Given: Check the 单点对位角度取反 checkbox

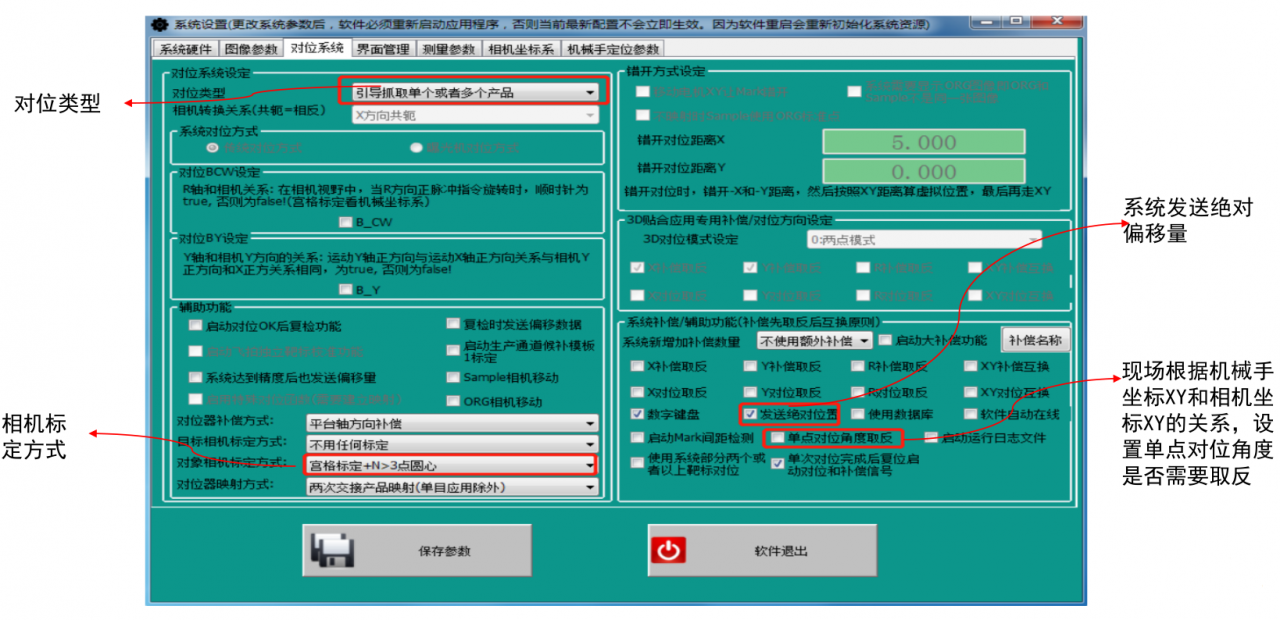Looking at the screenshot, I should click(779, 437).
